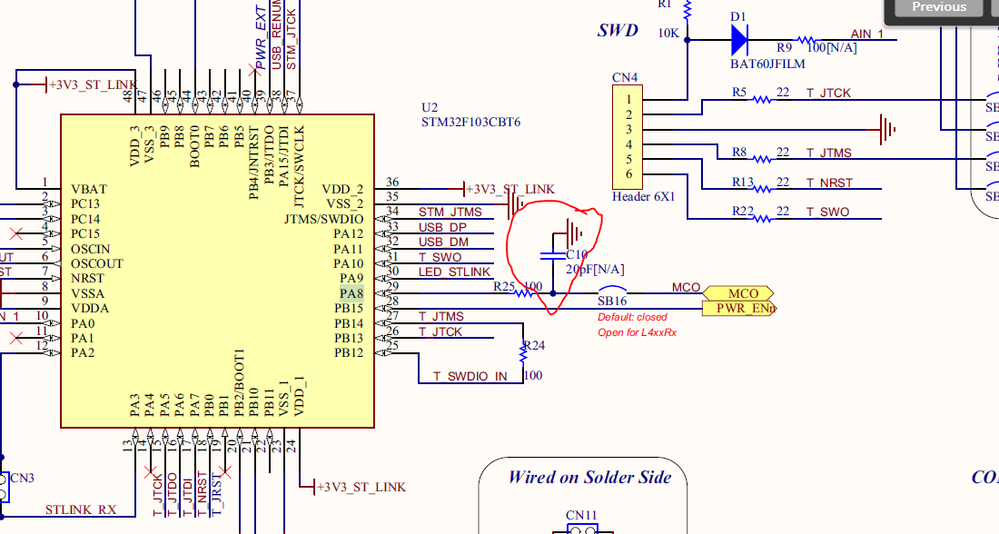Click the T_JTMS label on pin 27
This screenshot has height=534, width=999.
click(441, 317)
